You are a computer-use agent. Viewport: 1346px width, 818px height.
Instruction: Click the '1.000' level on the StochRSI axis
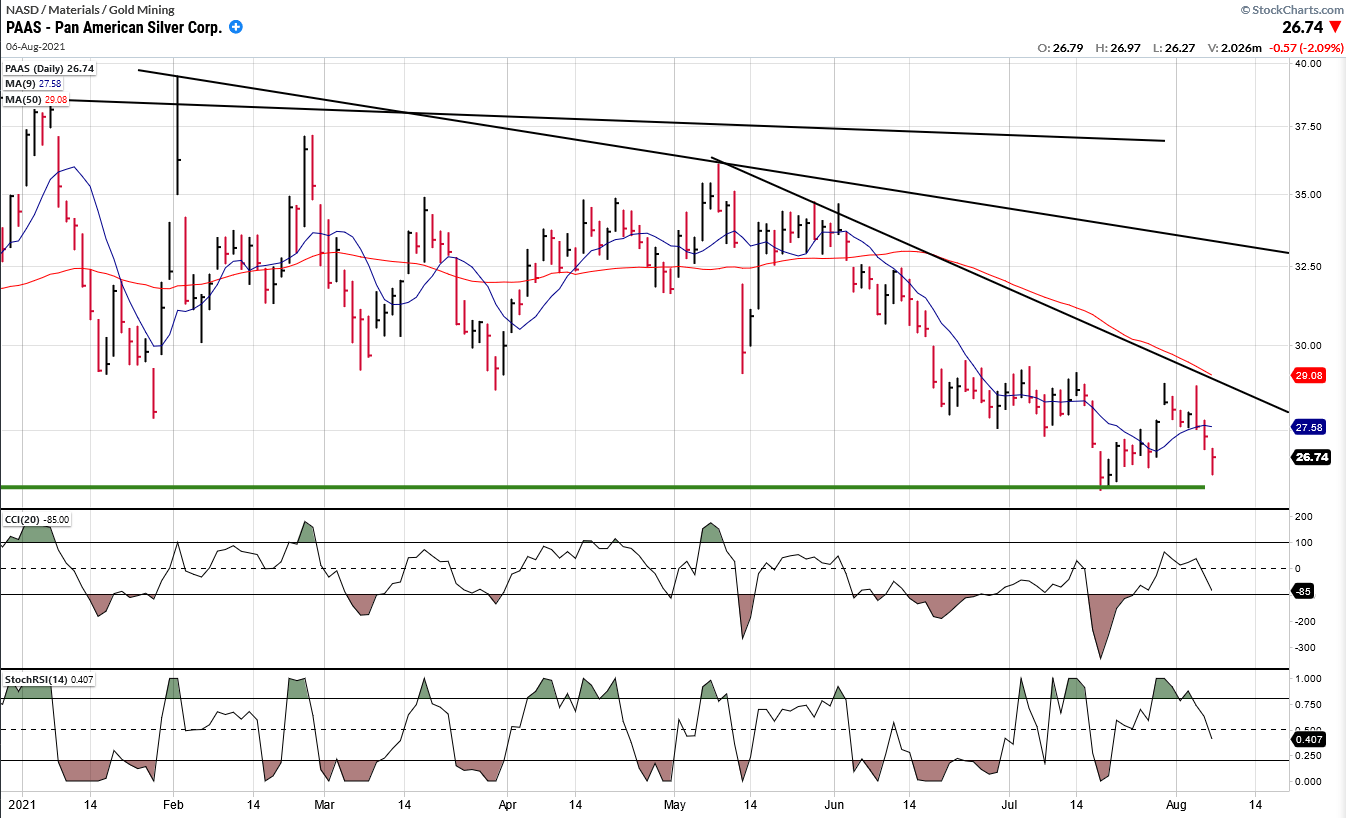point(1308,678)
